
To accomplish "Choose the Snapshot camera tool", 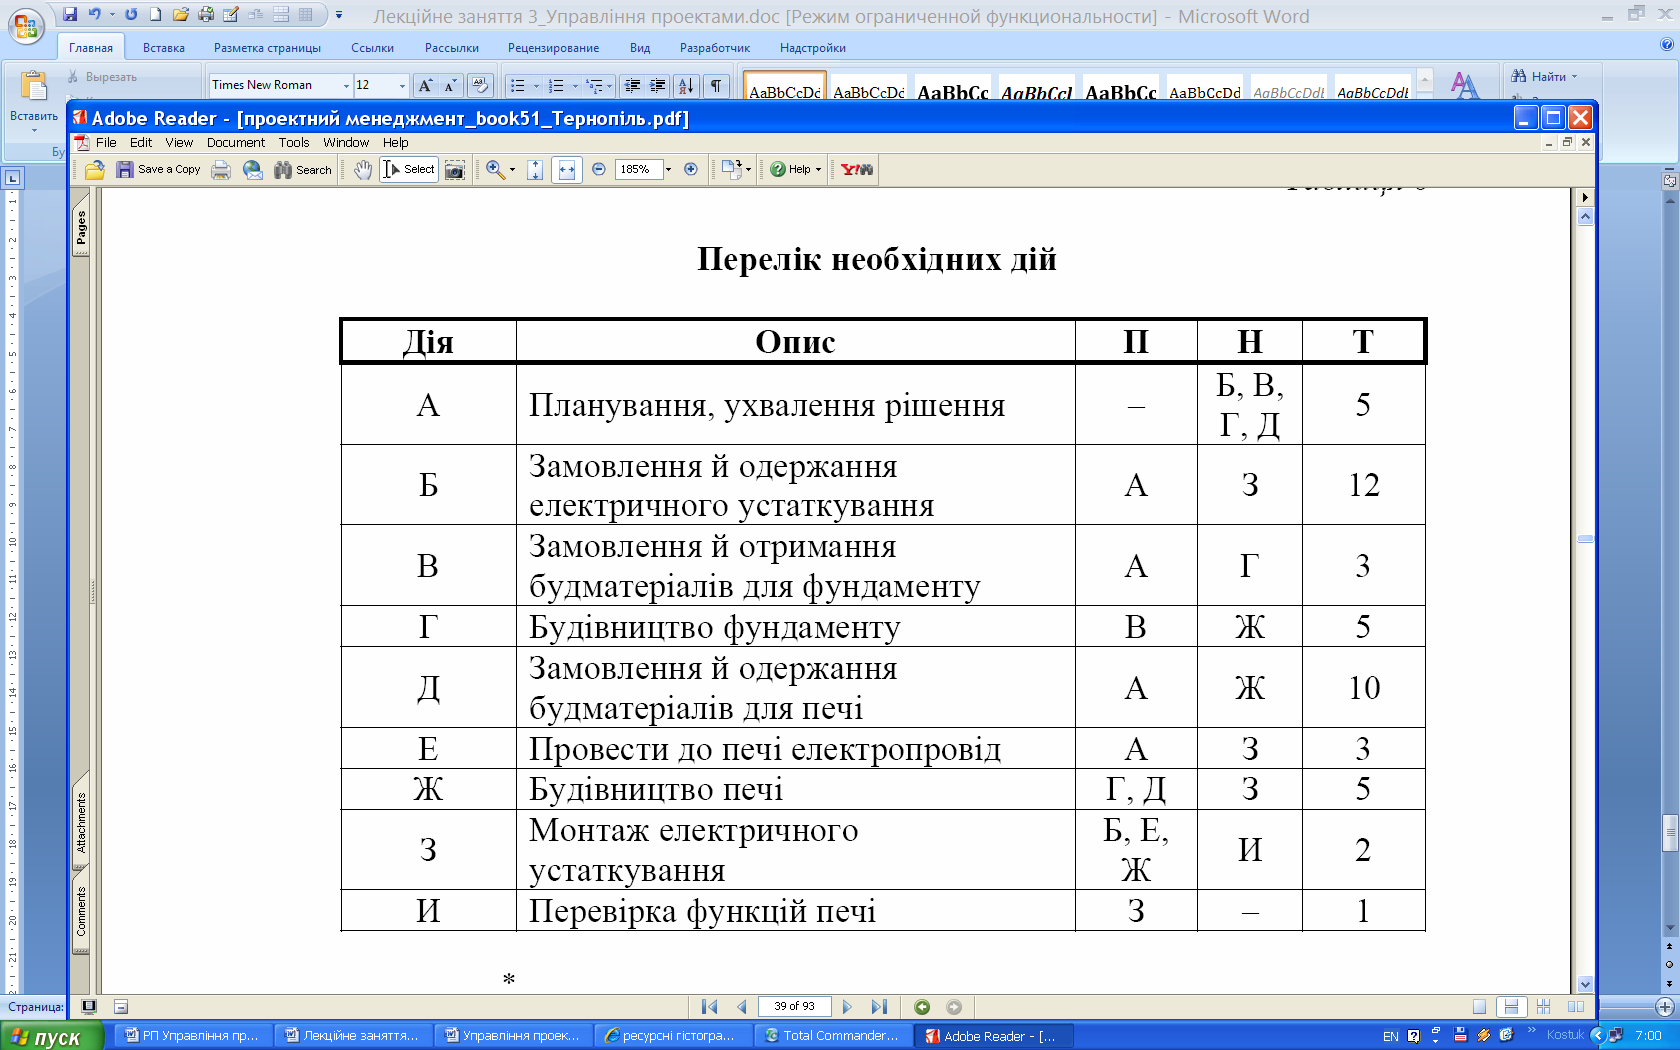I will click(455, 170).
